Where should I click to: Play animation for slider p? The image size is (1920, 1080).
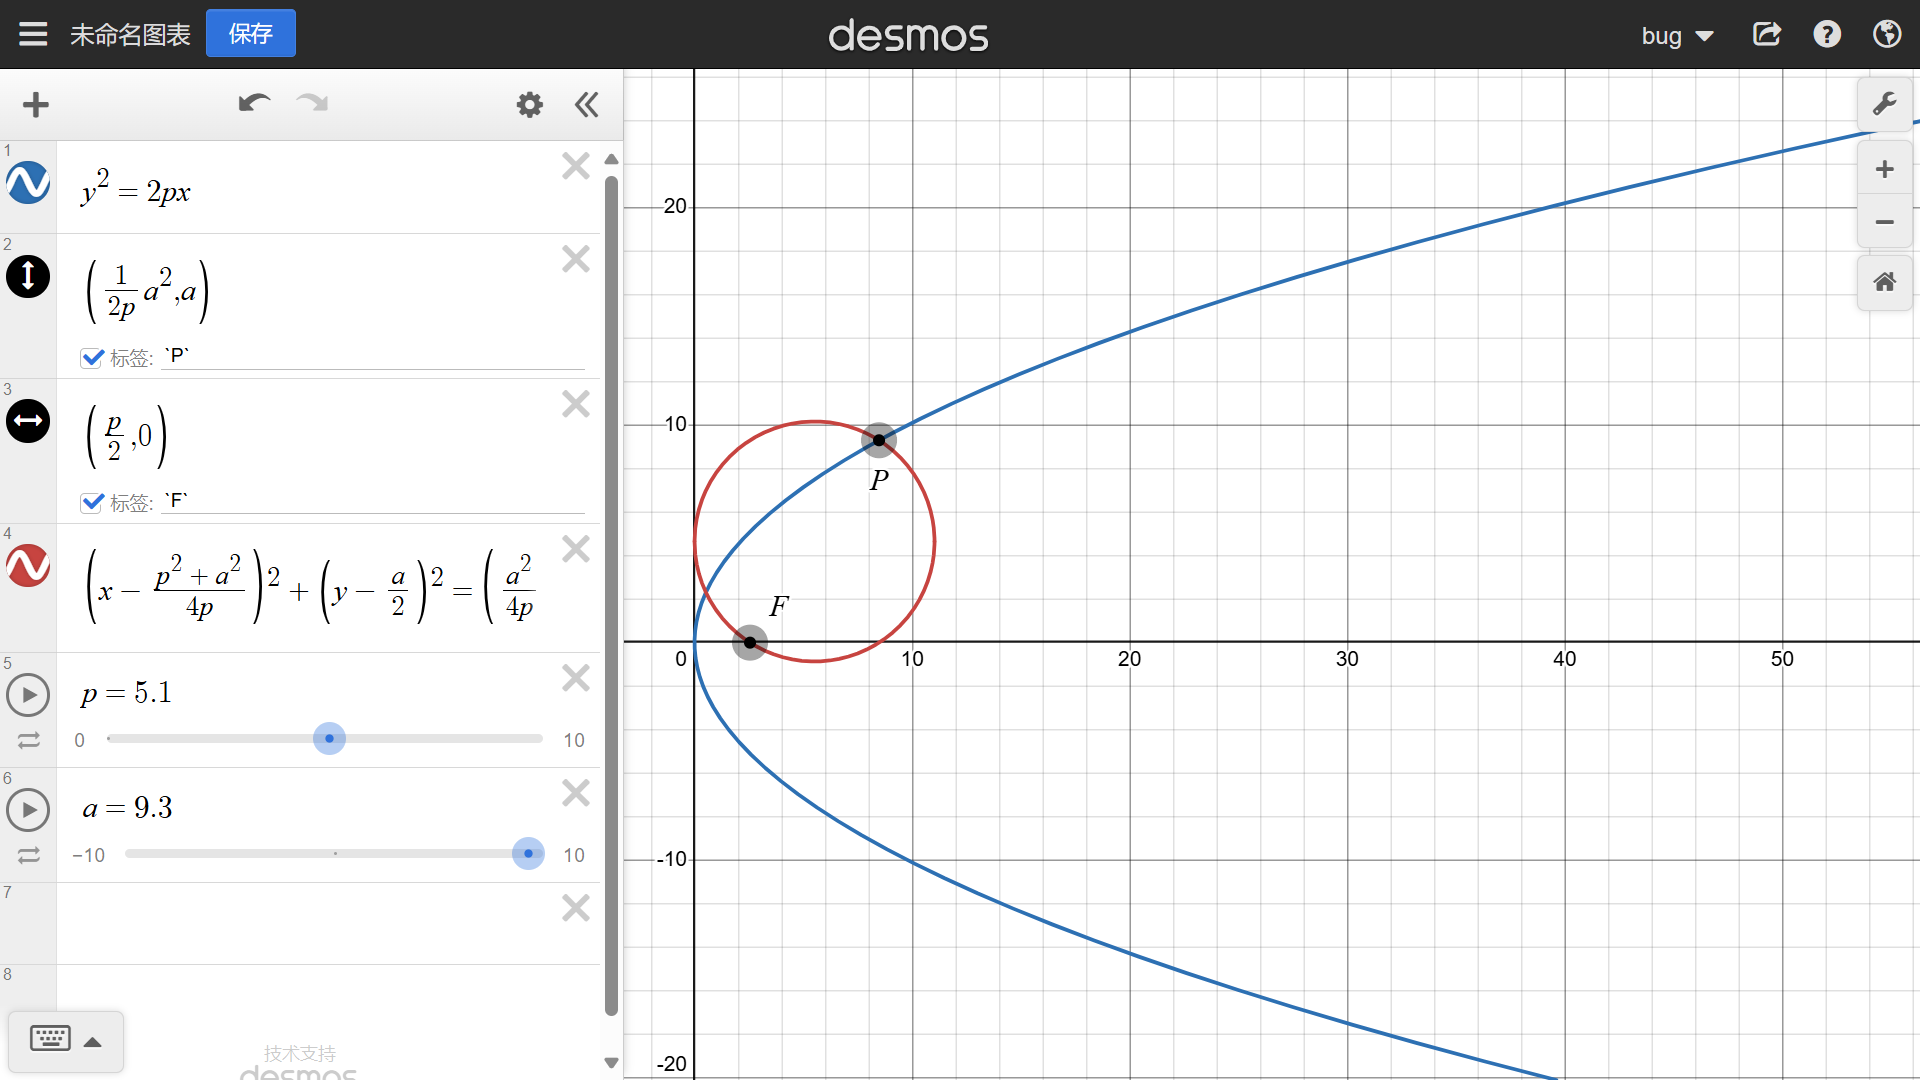pos(28,695)
